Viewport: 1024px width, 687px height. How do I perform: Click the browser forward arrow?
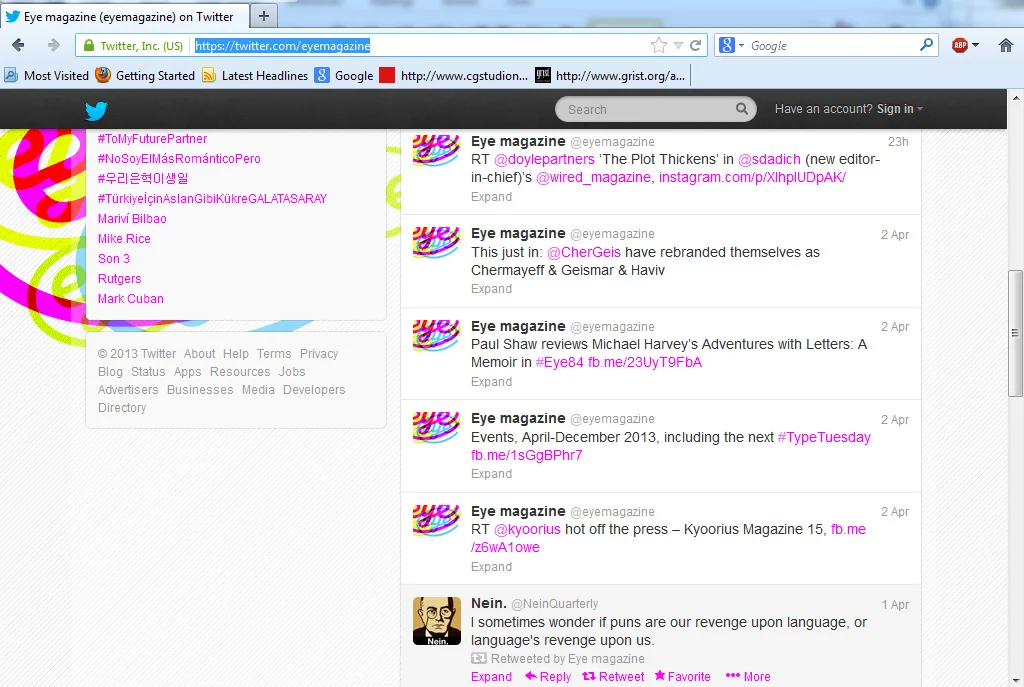54,45
